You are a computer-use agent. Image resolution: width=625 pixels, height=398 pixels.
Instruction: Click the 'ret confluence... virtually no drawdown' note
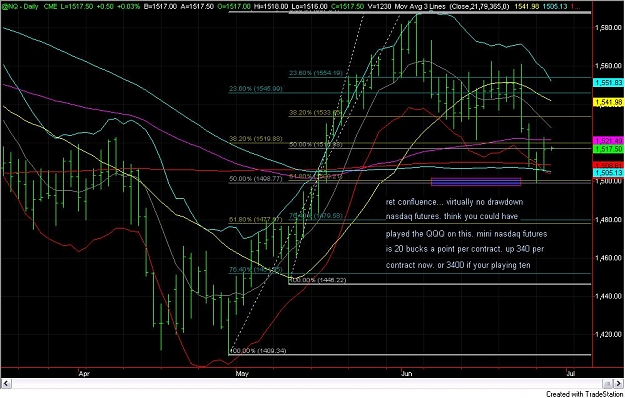point(454,202)
